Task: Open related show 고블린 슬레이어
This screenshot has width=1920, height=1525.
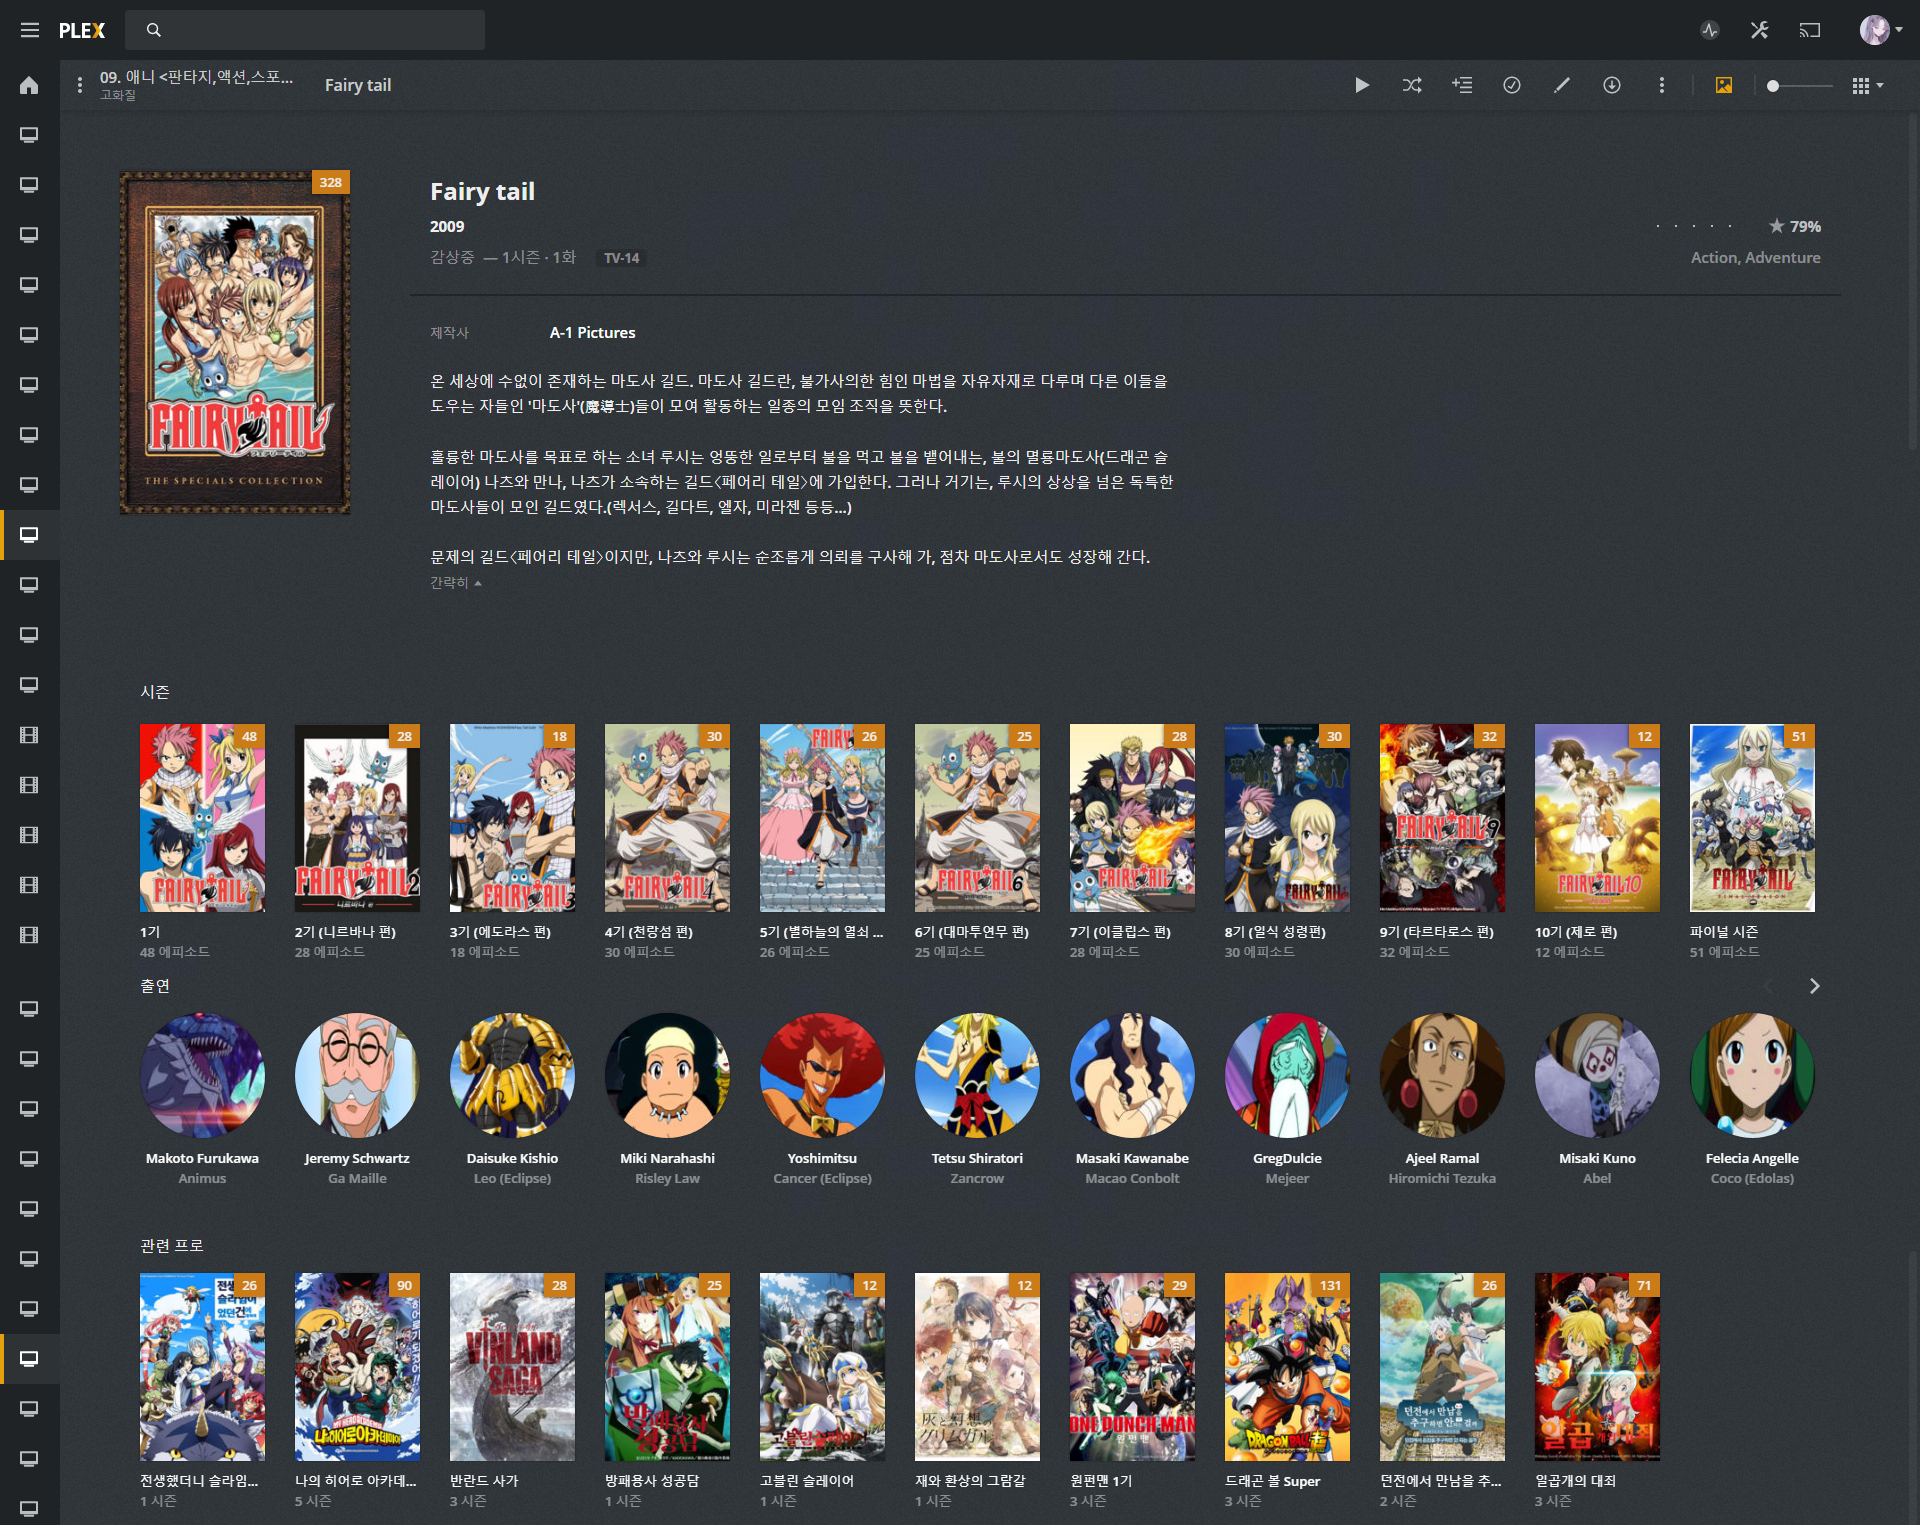Action: (822, 1366)
